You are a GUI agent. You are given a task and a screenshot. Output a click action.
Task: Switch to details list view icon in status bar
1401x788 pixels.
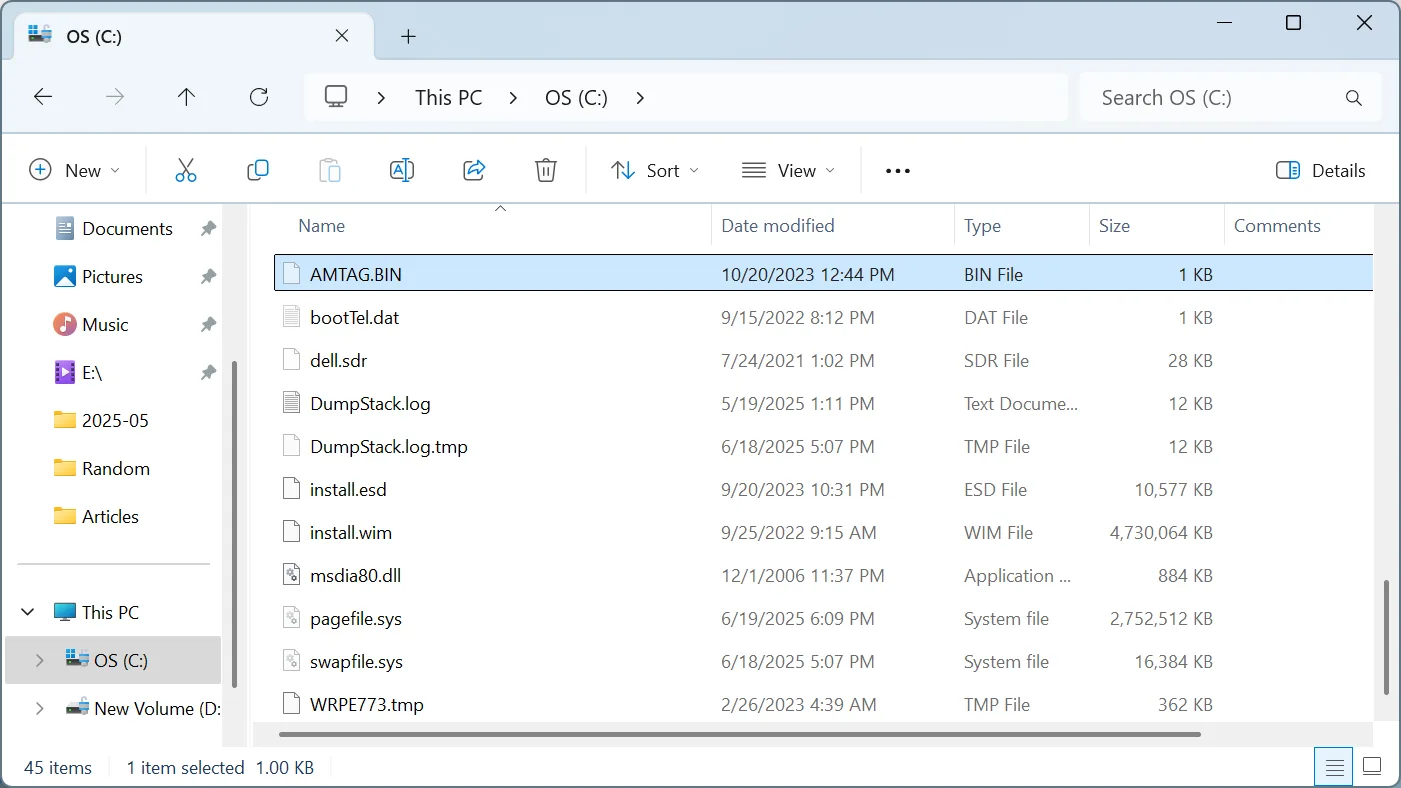coord(1334,767)
